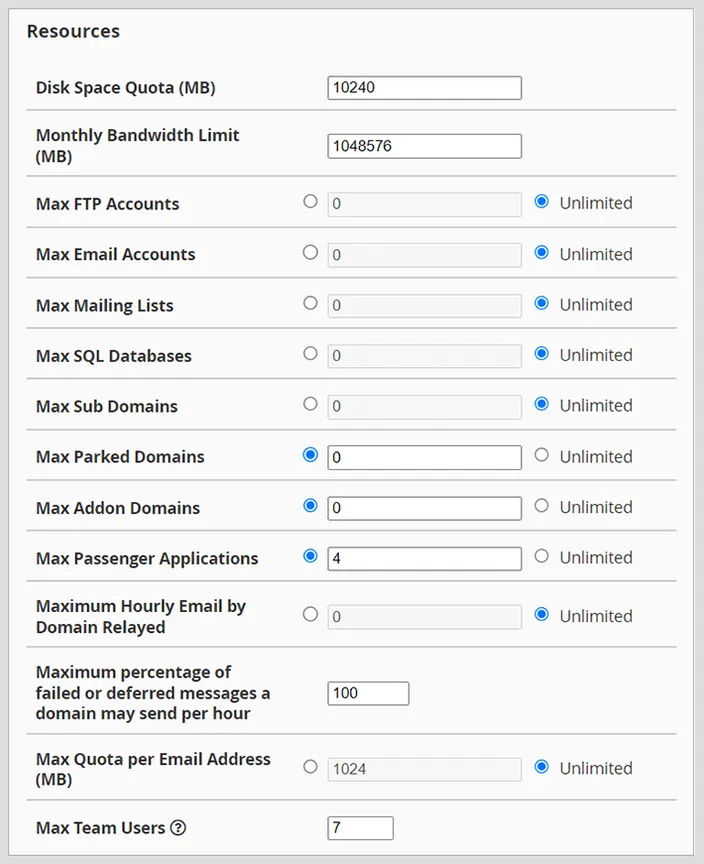704x864 pixels.
Task: Focus the Max Passenger Applications input field
Action: pos(424,559)
